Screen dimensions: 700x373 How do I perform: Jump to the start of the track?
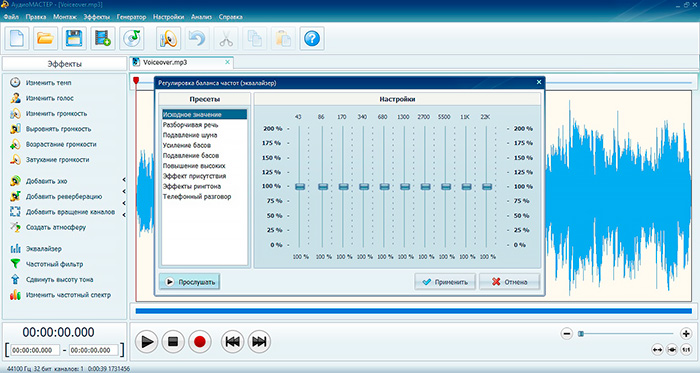pyautogui.click(x=232, y=342)
